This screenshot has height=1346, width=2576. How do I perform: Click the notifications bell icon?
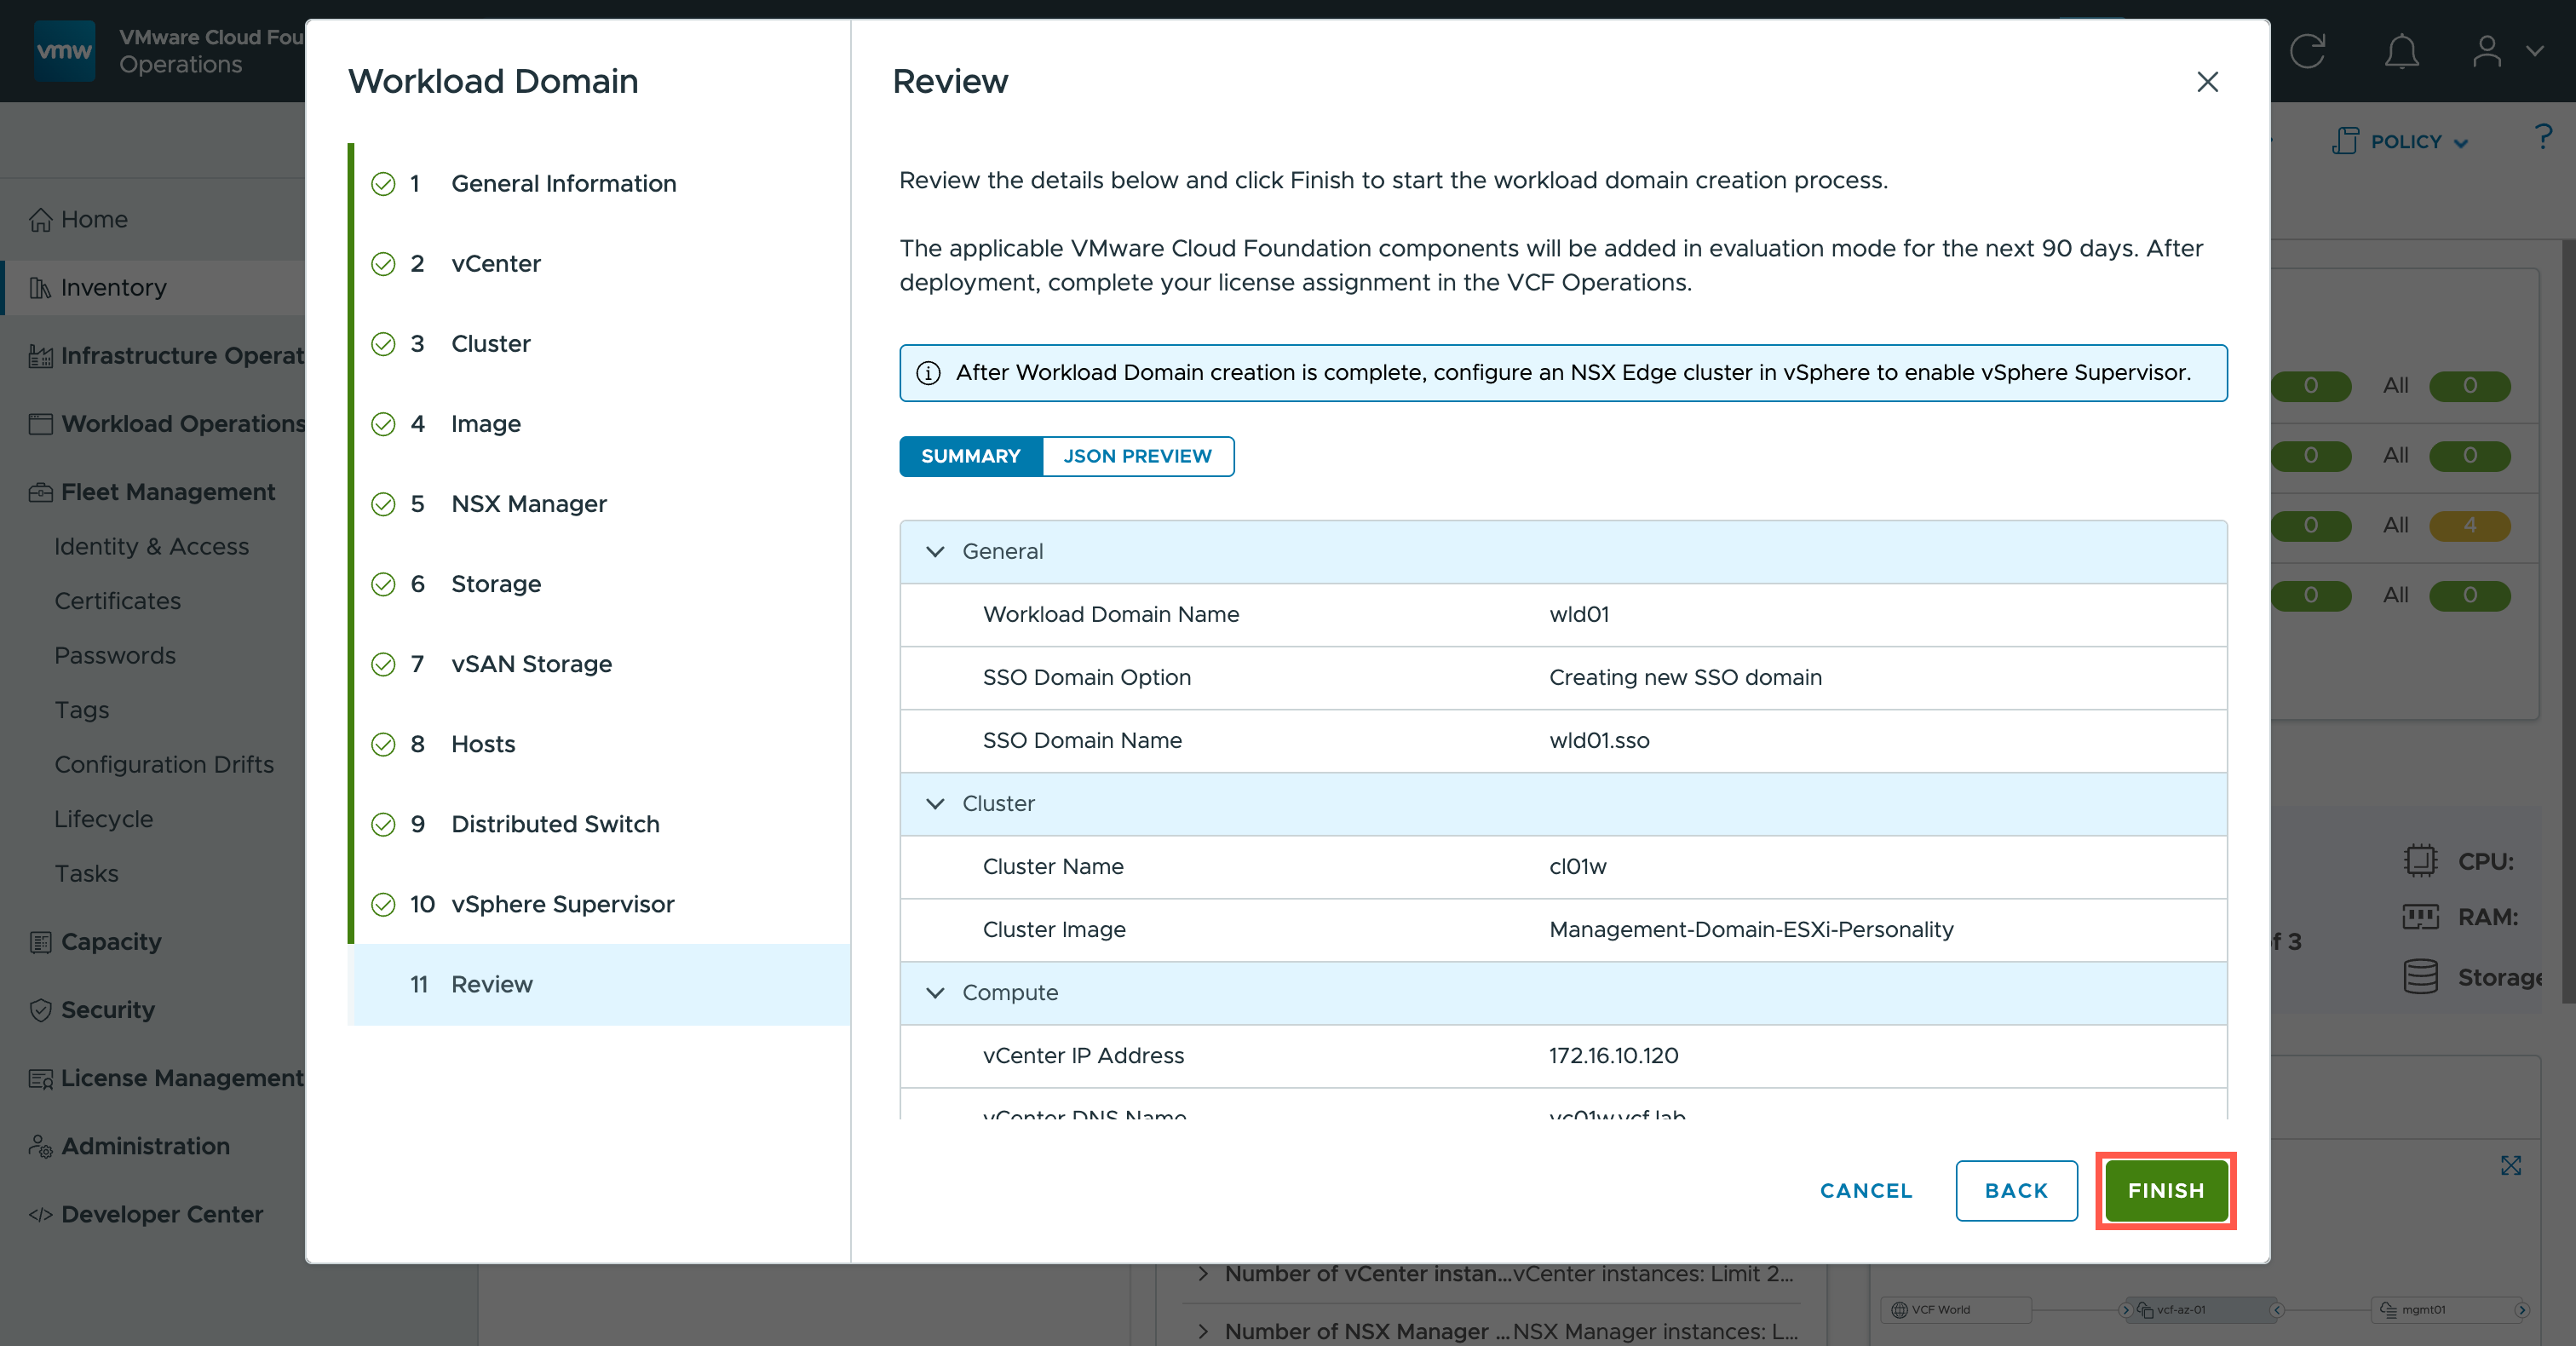pyautogui.click(x=2401, y=51)
